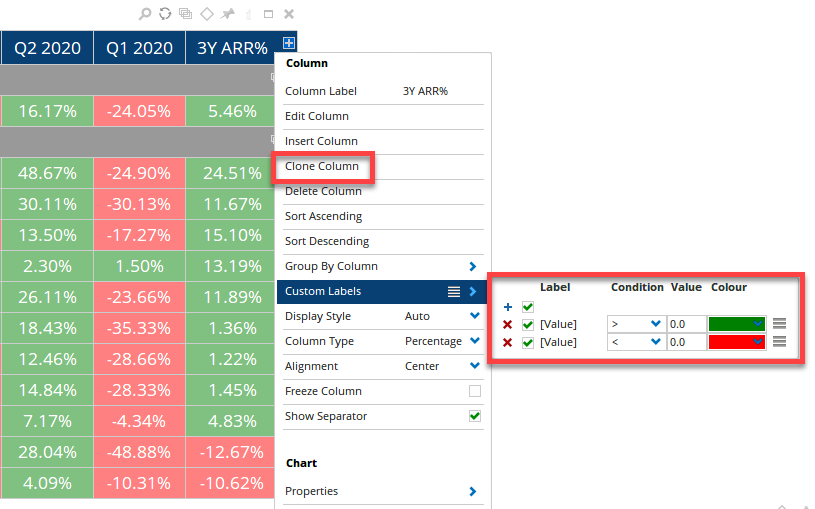Add a new custom label with plus icon
815x509 pixels.
(508, 307)
